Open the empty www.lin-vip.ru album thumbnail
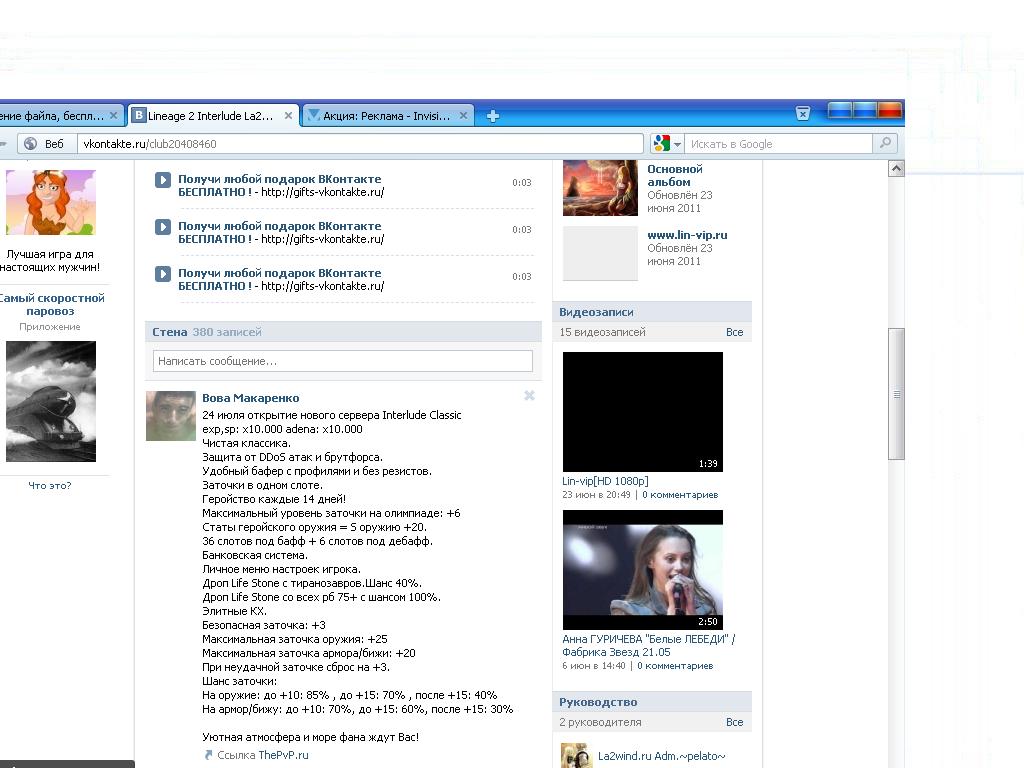Screen dimensions: 1024x768 coord(600,253)
